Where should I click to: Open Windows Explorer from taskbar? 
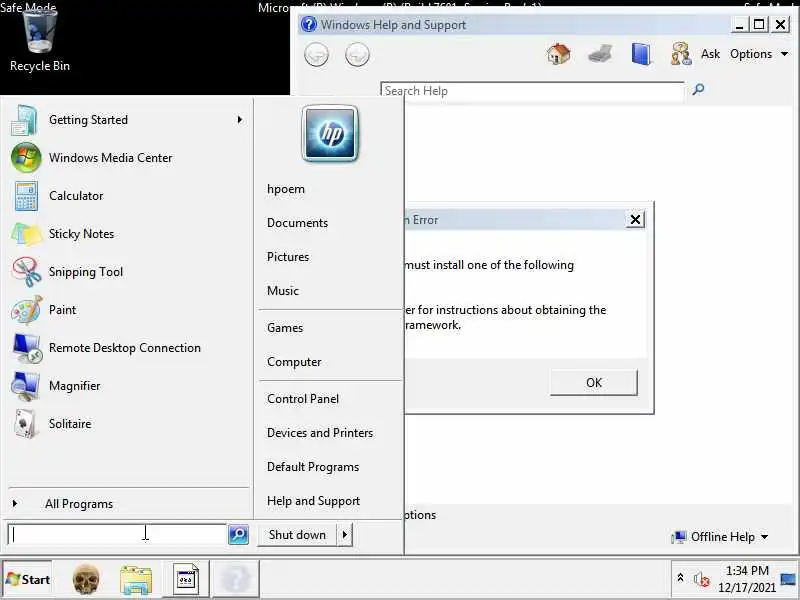click(136, 580)
